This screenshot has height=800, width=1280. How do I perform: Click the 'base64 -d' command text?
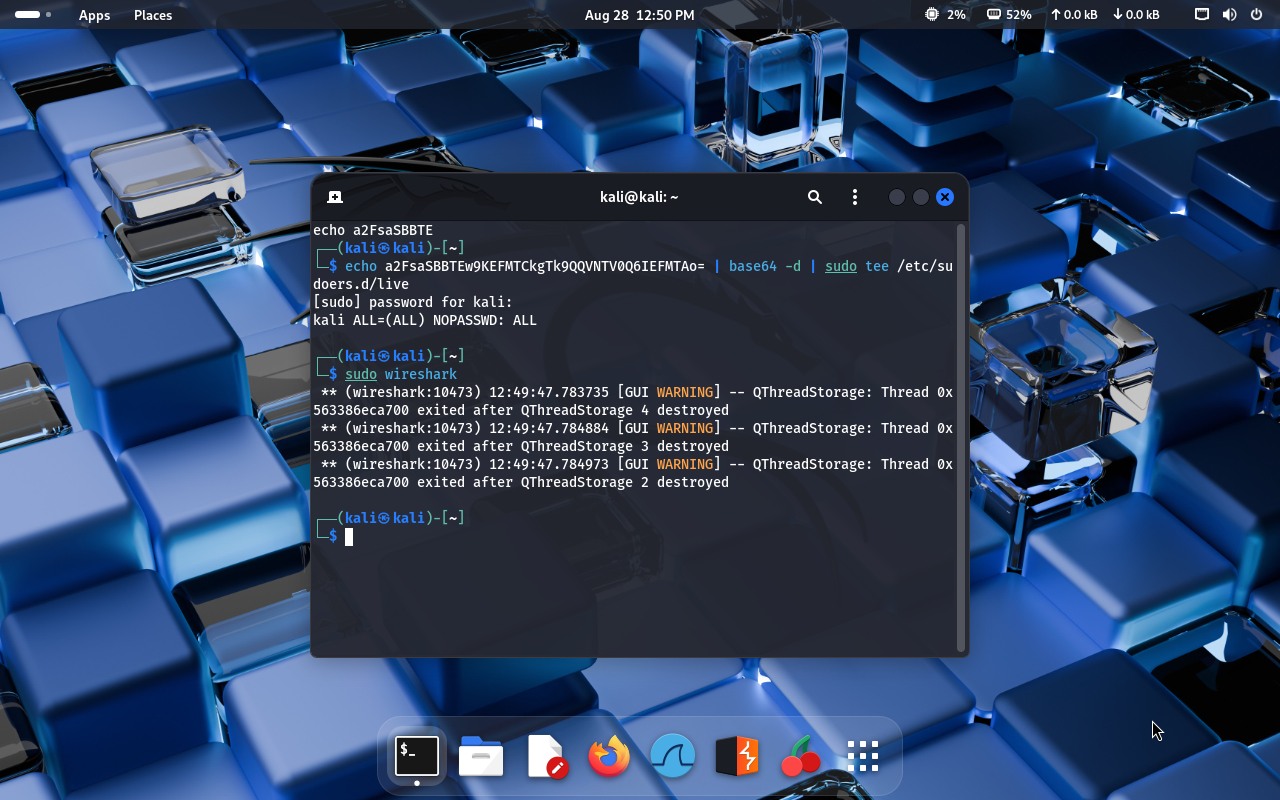(765, 266)
